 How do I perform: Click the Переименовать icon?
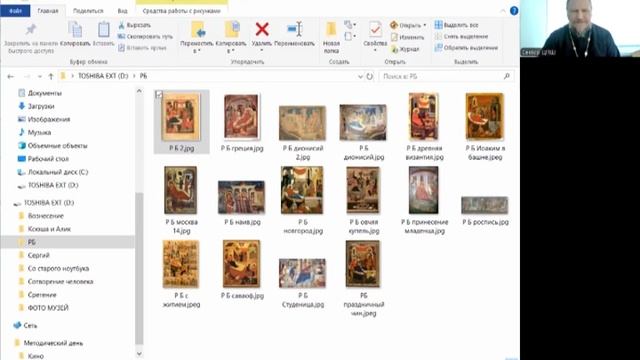pyautogui.click(x=294, y=29)
